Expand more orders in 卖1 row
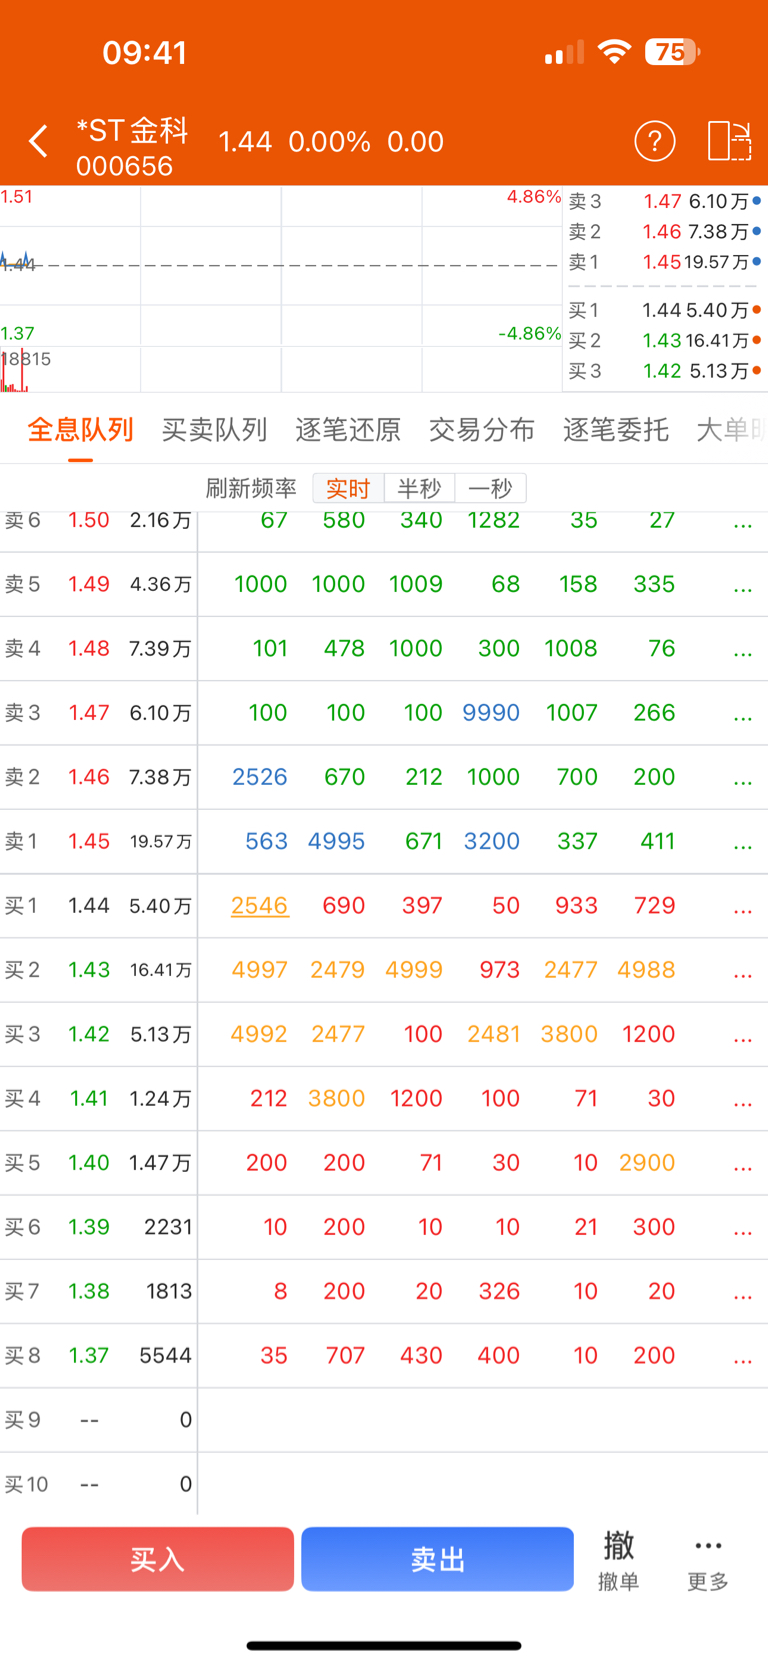The width and height of the screenshot is (768, 1665). (743, 845)
